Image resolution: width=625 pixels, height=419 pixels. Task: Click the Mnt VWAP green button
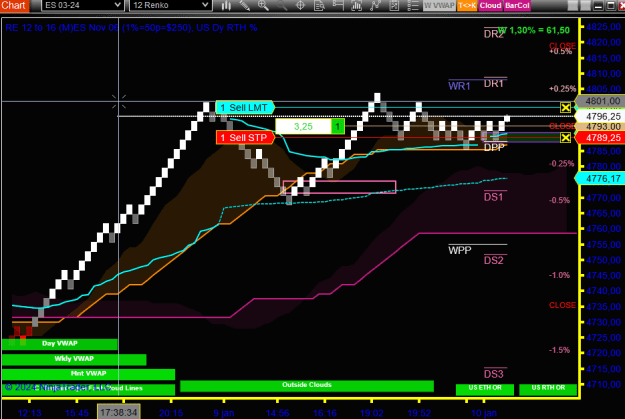(88, 374)
